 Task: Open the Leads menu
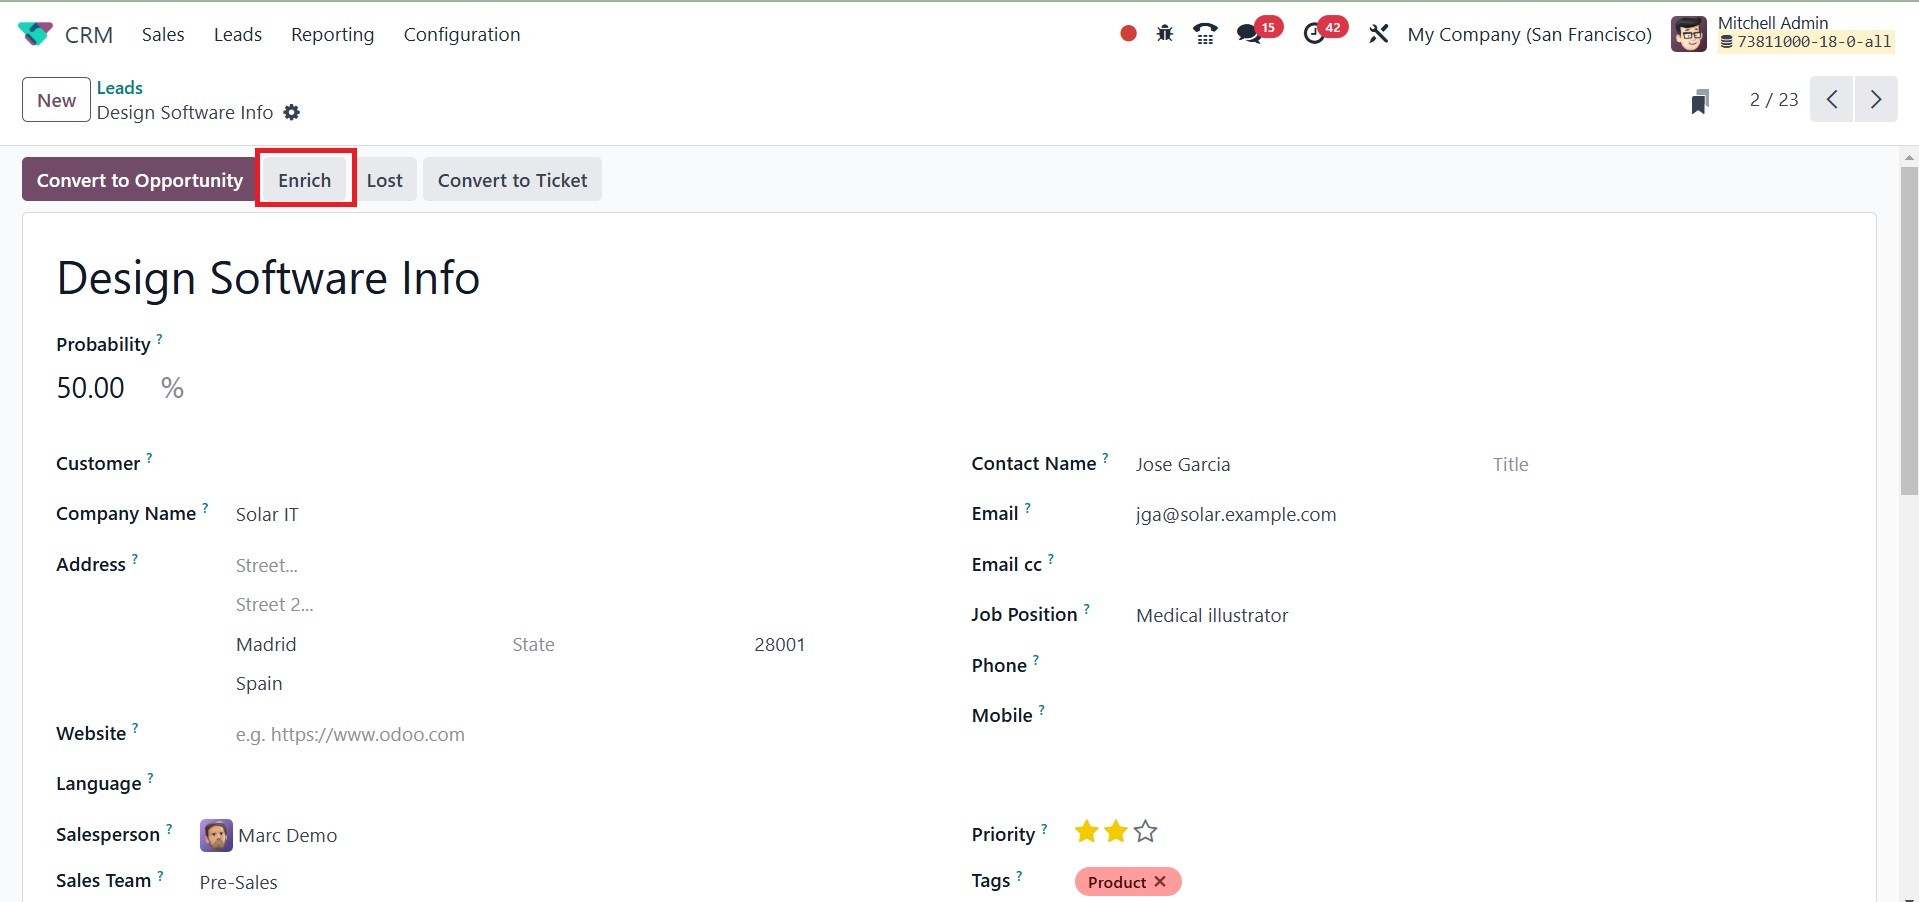point(238,34)
